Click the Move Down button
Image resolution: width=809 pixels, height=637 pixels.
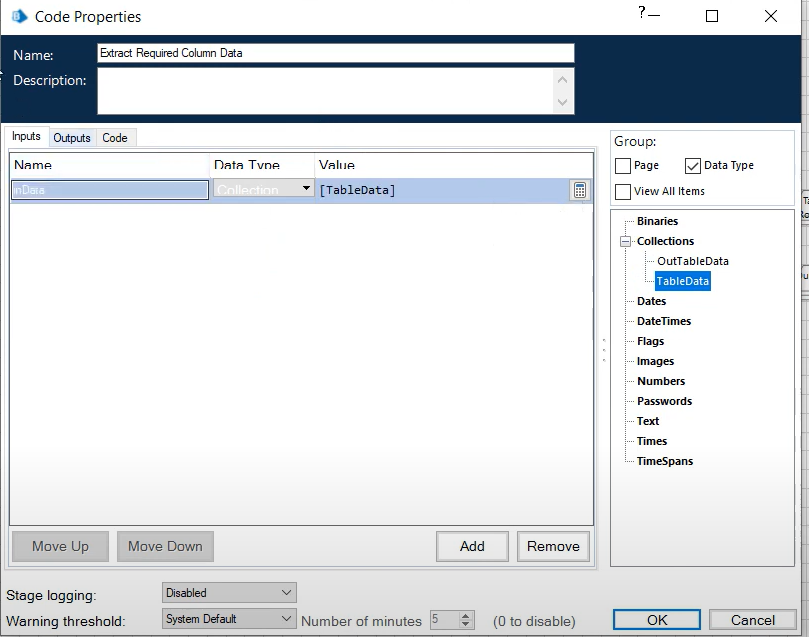[x=165, y=546]
